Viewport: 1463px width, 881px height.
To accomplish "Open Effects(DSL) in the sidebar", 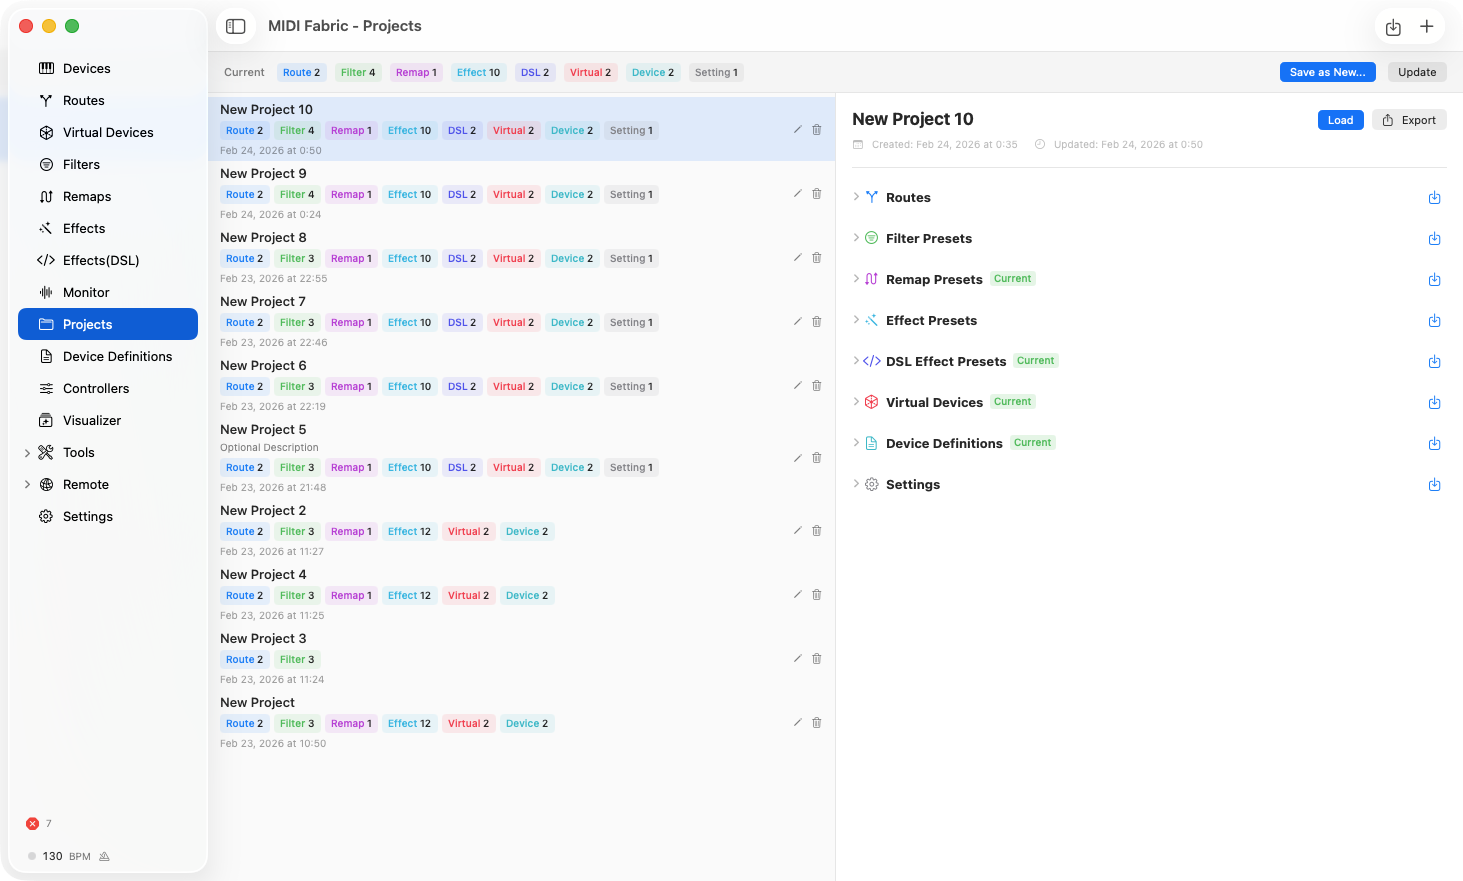I will (108, 260).
